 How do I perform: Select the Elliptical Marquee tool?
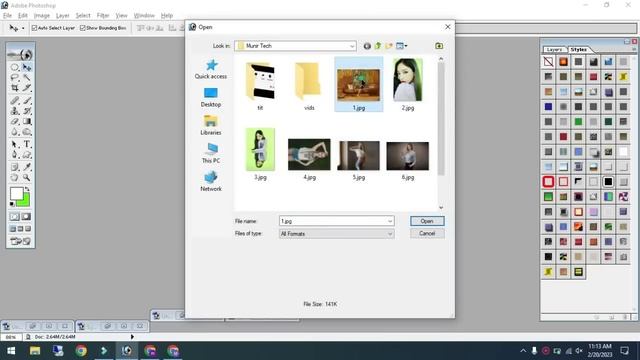[x=15, y=67]
